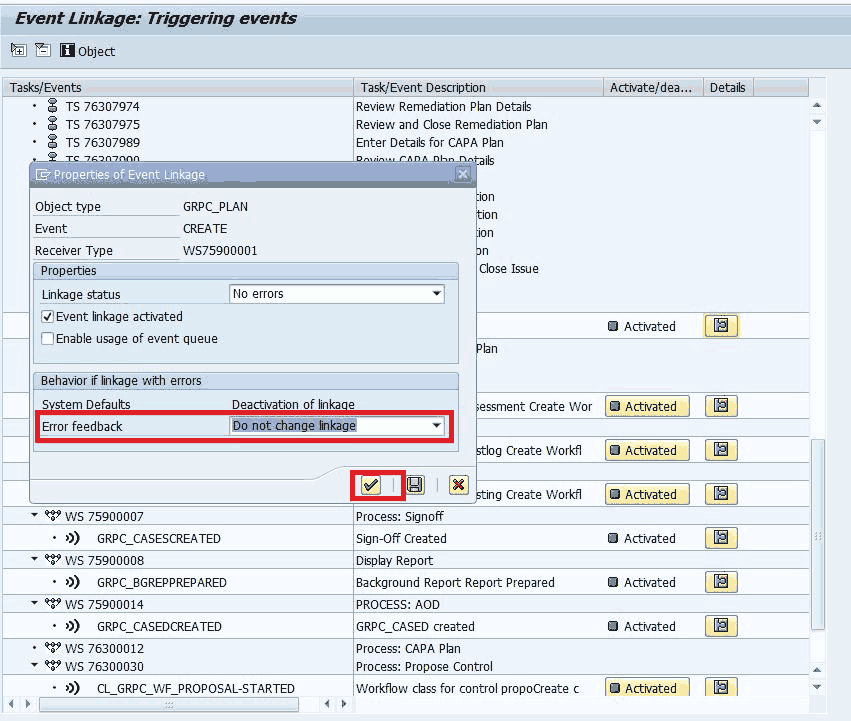Click the task icon beside TS 76307975
851x721 pixels.
point(53,123)
